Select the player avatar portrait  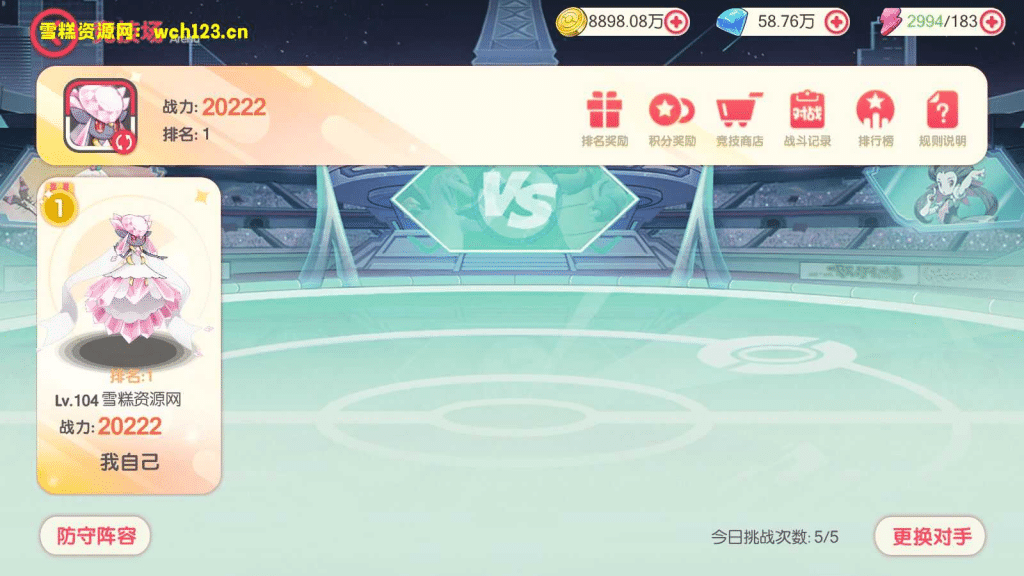point(100,116)
